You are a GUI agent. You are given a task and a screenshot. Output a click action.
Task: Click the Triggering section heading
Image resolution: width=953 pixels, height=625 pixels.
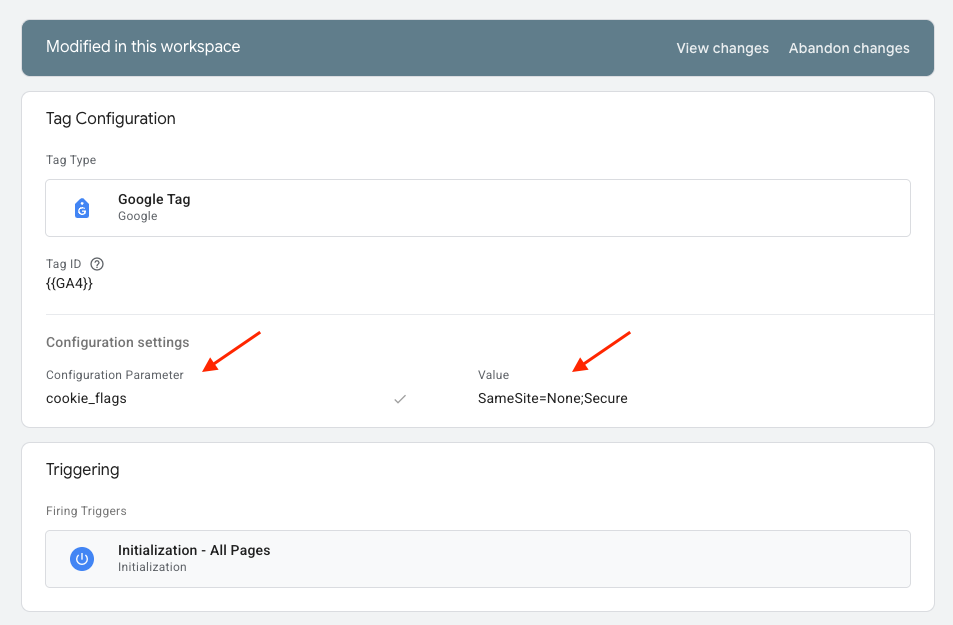pyautogui.click(x=83, y=469)
